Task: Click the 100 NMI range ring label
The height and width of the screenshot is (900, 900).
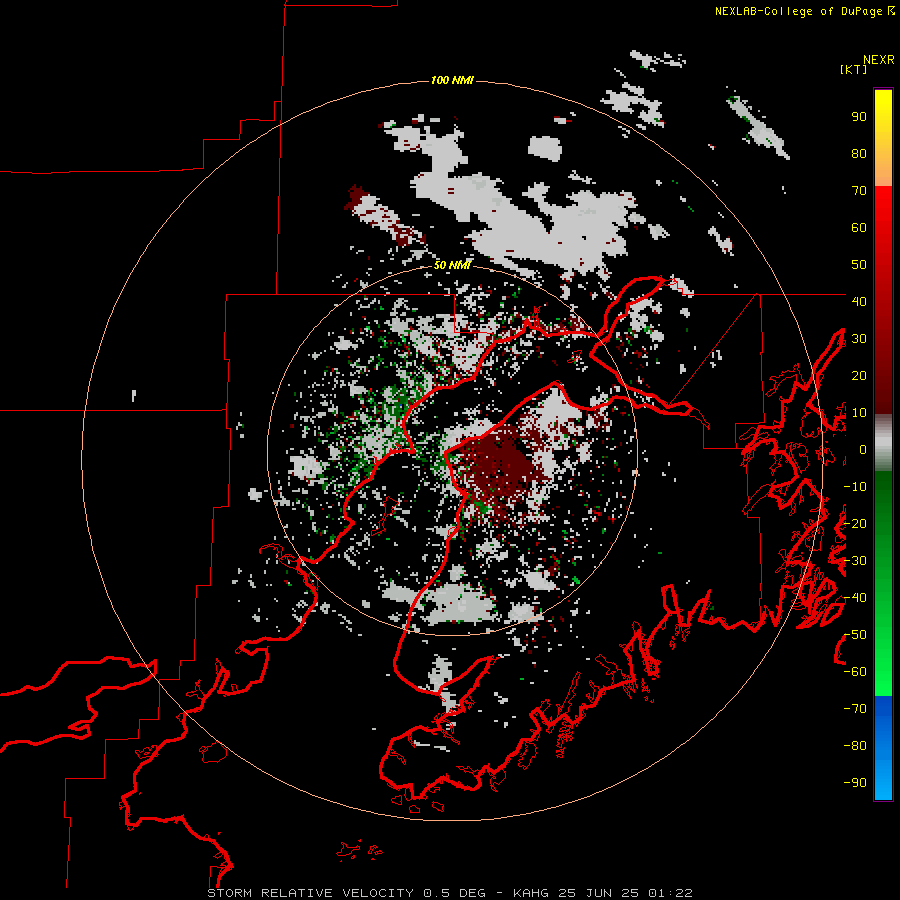Action: tap(452, 80)
